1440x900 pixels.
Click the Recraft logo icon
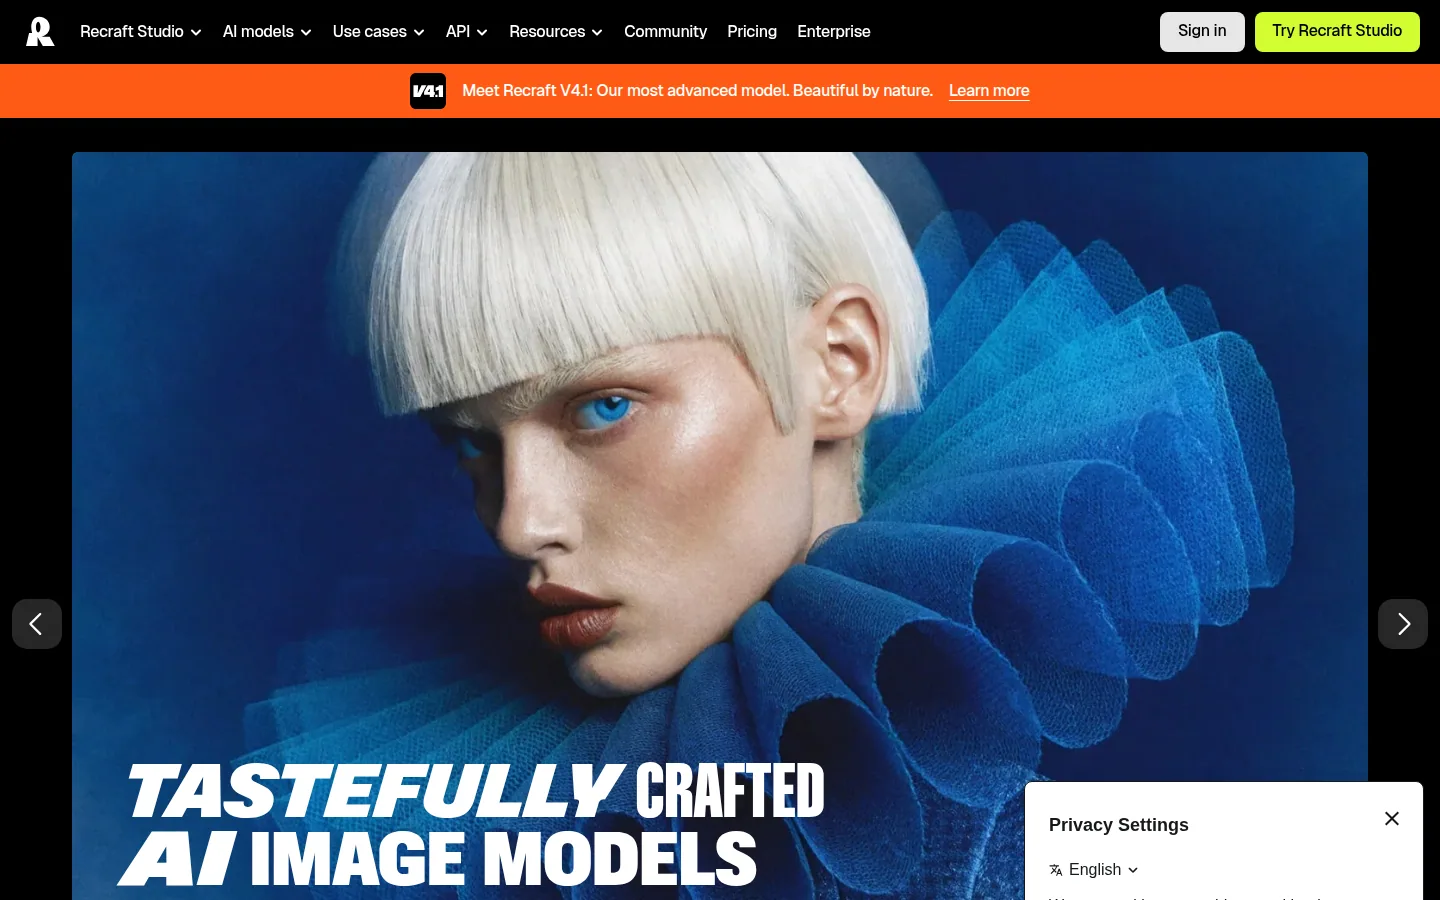point(40,32)
